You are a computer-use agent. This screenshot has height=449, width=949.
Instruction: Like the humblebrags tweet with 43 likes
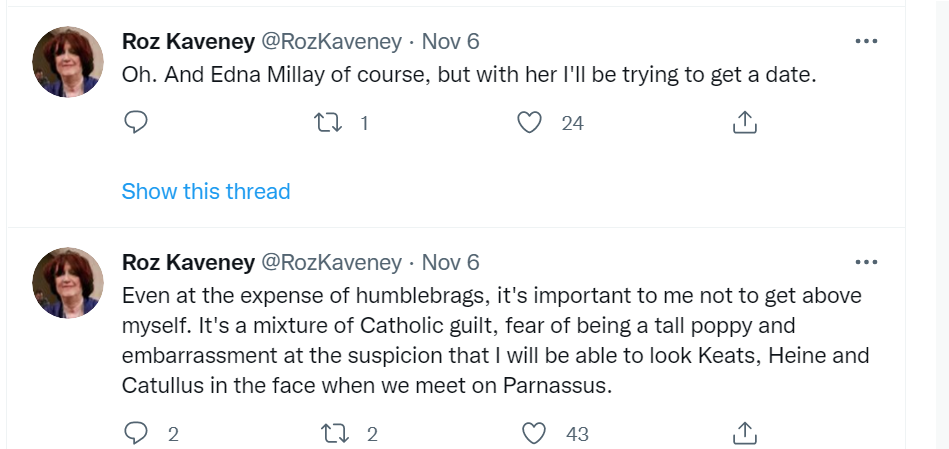(536, 433)
